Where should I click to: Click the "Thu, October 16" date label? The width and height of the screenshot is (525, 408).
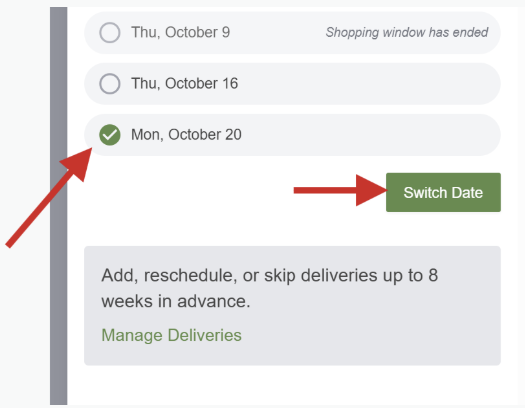184,84
